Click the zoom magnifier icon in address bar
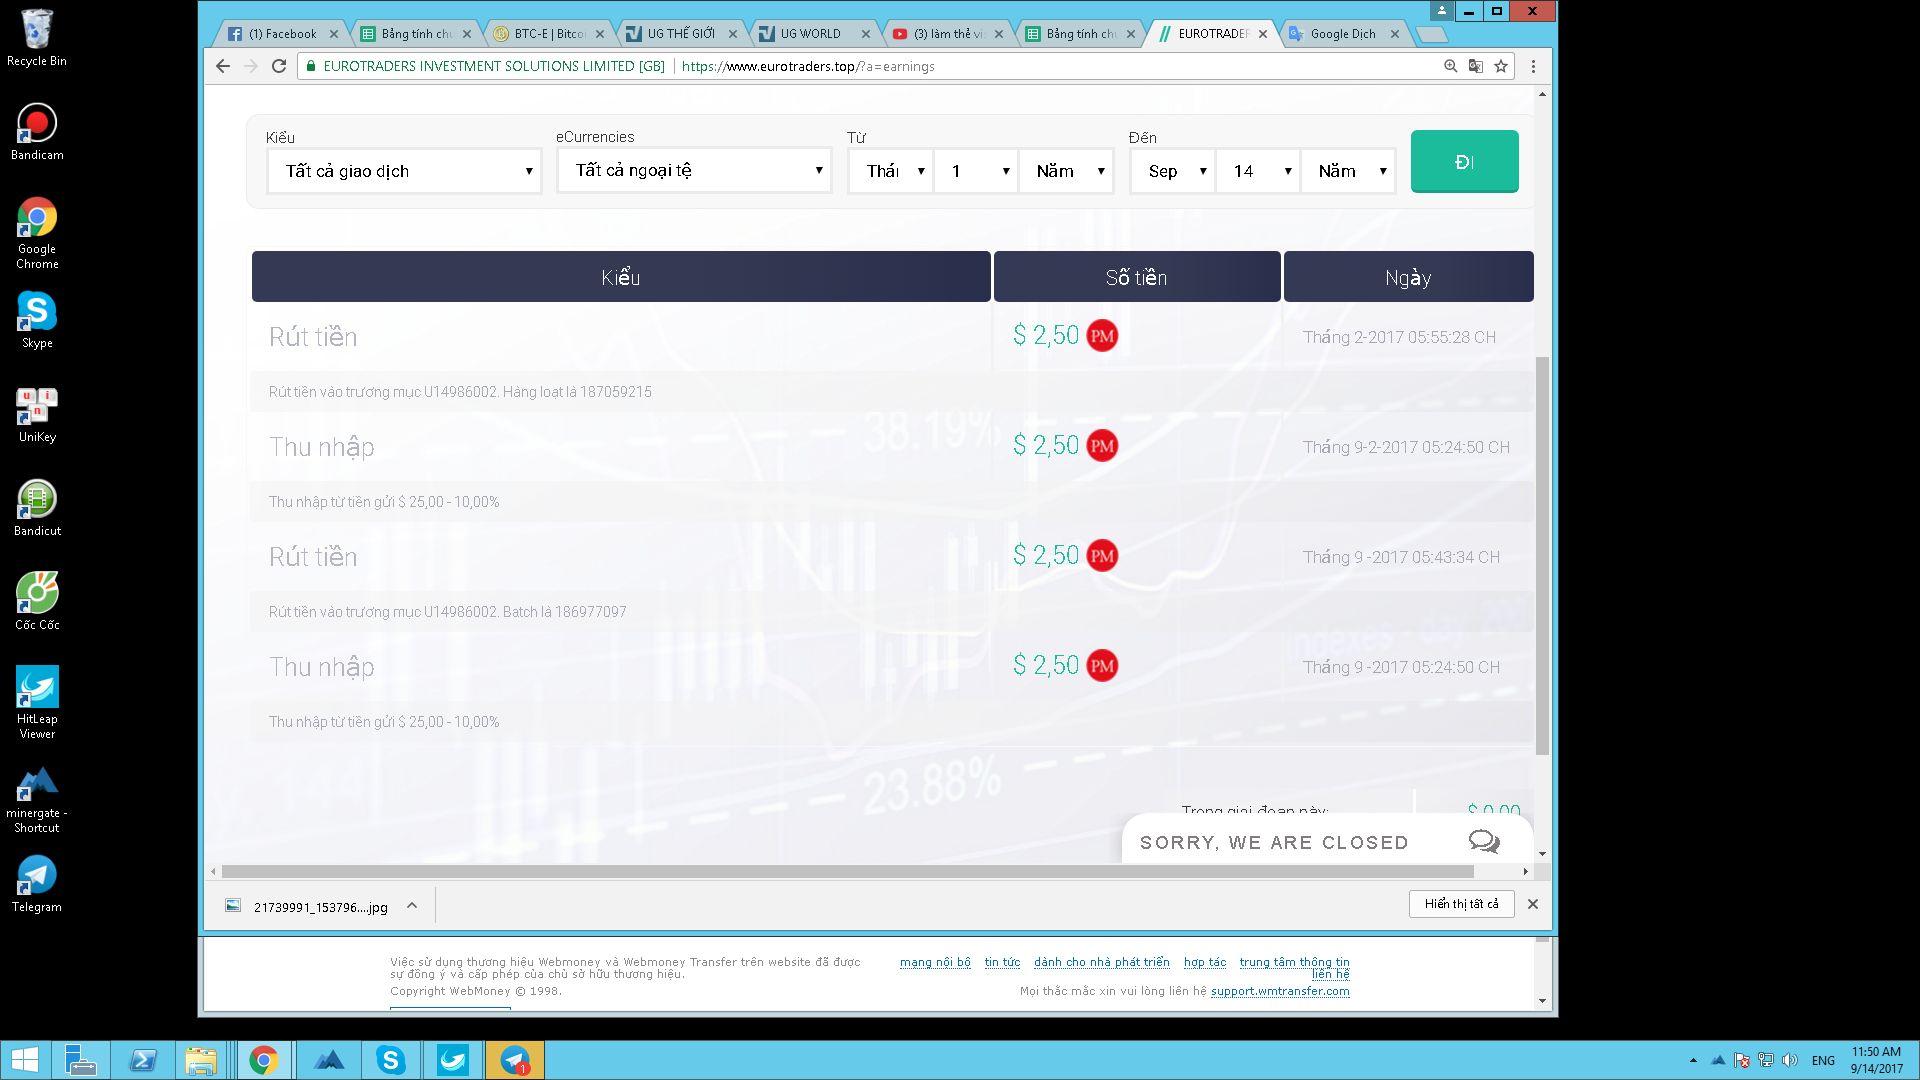This screenshot has height=1080, width=1920. coord(1450,66)
